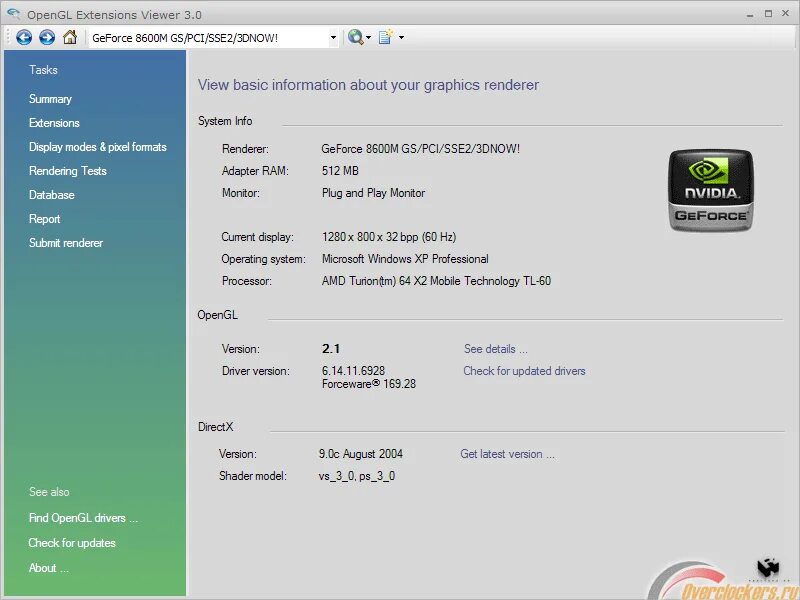Click the renderer name GeForce 8600M GS/PCI/SSE2/3DNOW! in System Info

click(420, 149)
